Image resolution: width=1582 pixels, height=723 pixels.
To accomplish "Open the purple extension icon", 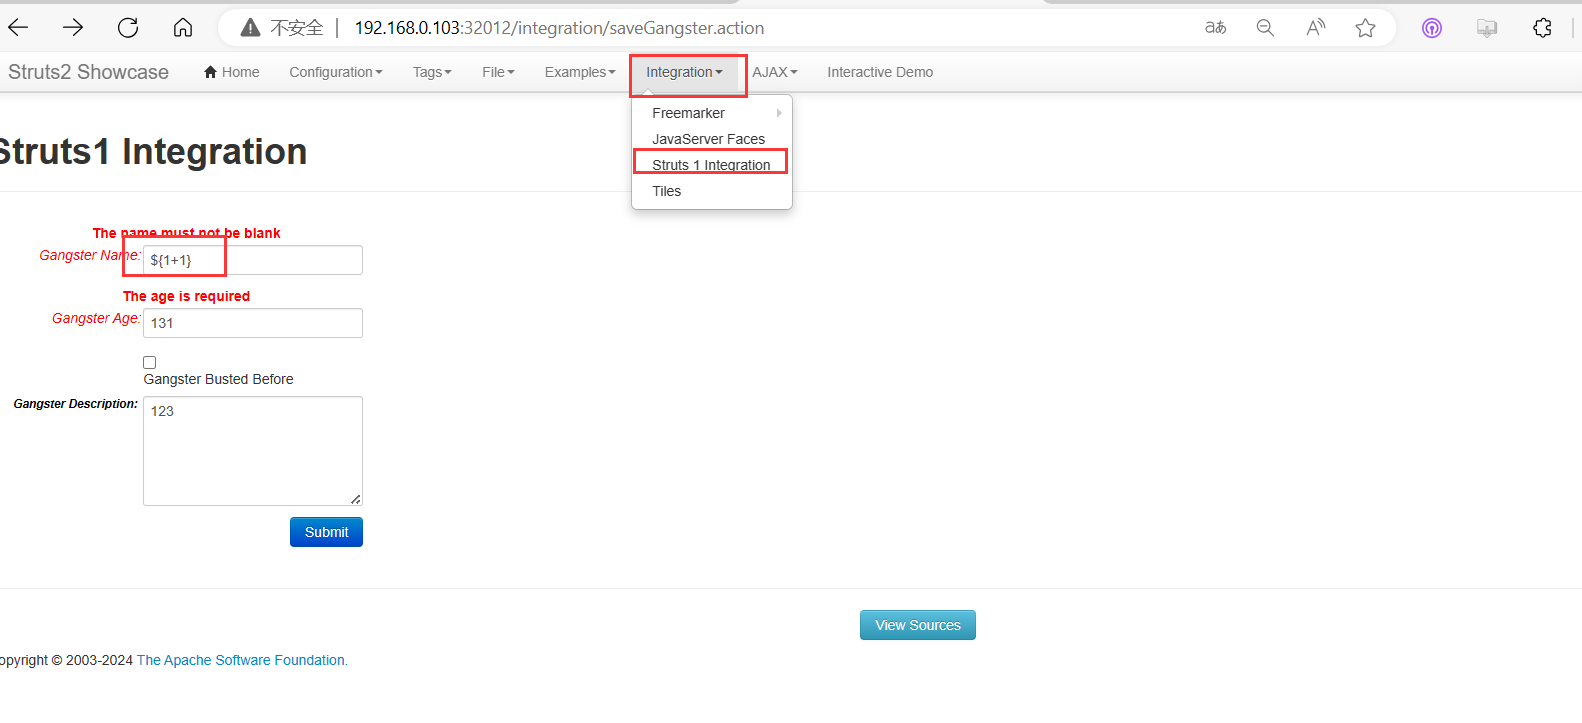I will (1432, 28).
